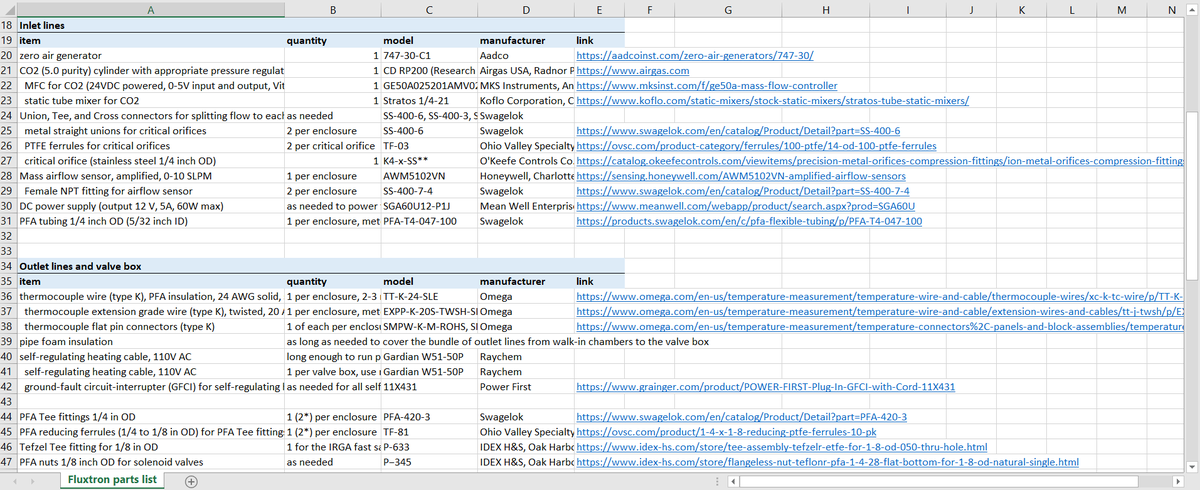Click the 'Outlet lines and valve box' cell
The width and height of the screenshot is (1200, 490).
pos(150,267)
